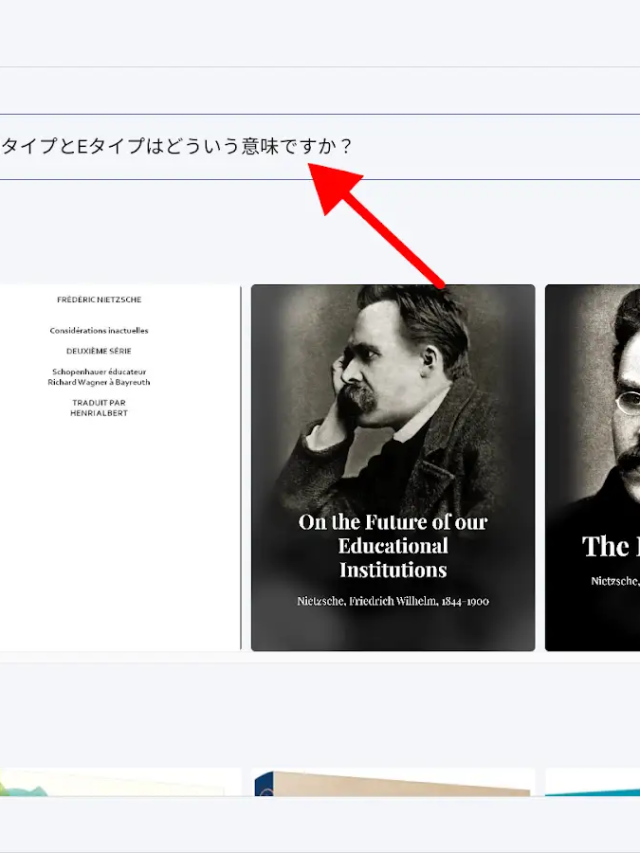Click the word 'Institutions' on the middle cover

(x=393, y=570)
